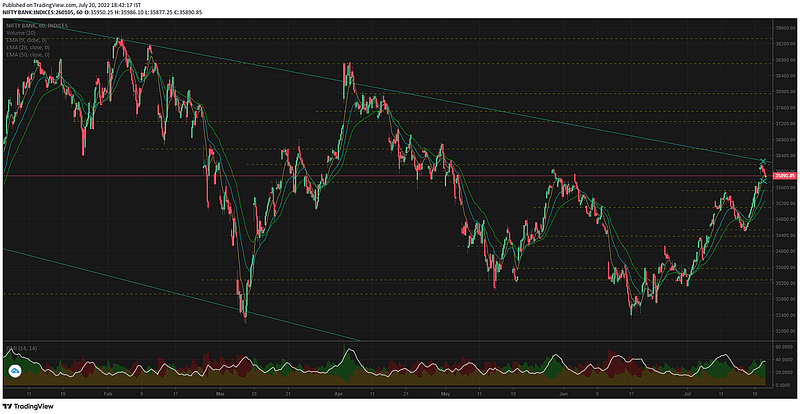
Task: Click the 35200.00 price axis label
Action: point(785,204)
